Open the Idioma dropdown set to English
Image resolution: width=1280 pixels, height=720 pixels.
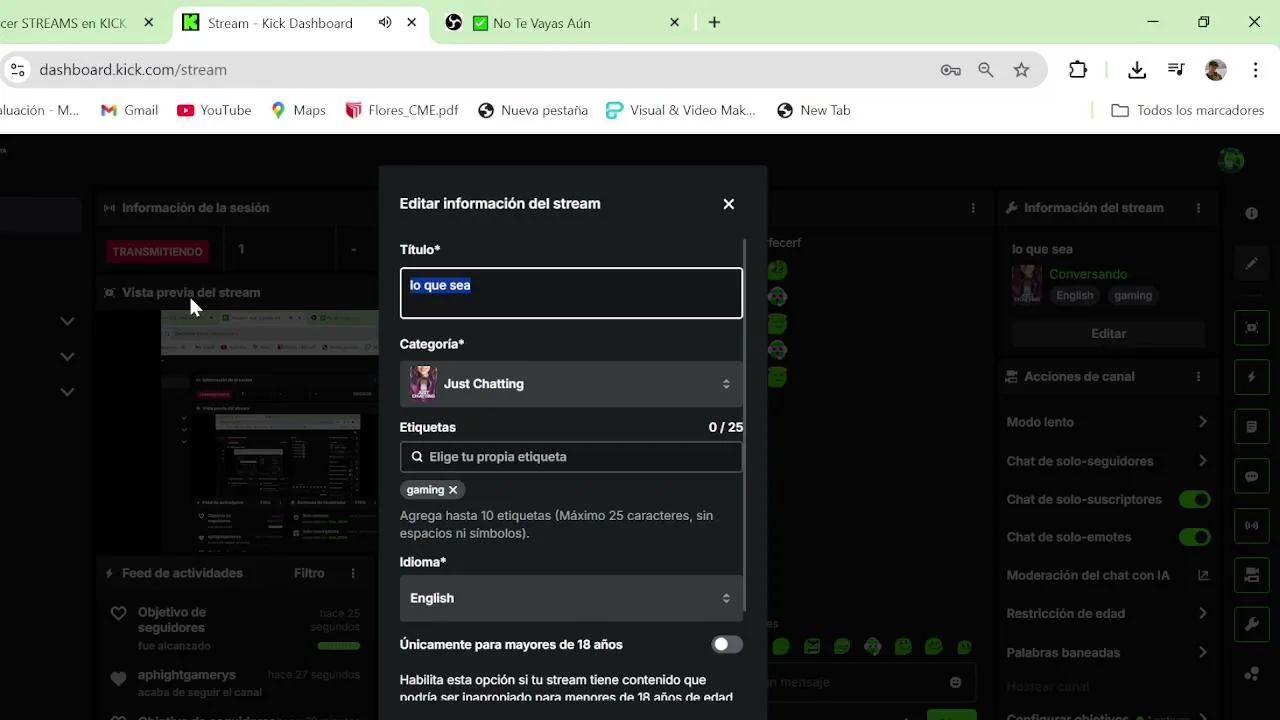click(571, 598)
